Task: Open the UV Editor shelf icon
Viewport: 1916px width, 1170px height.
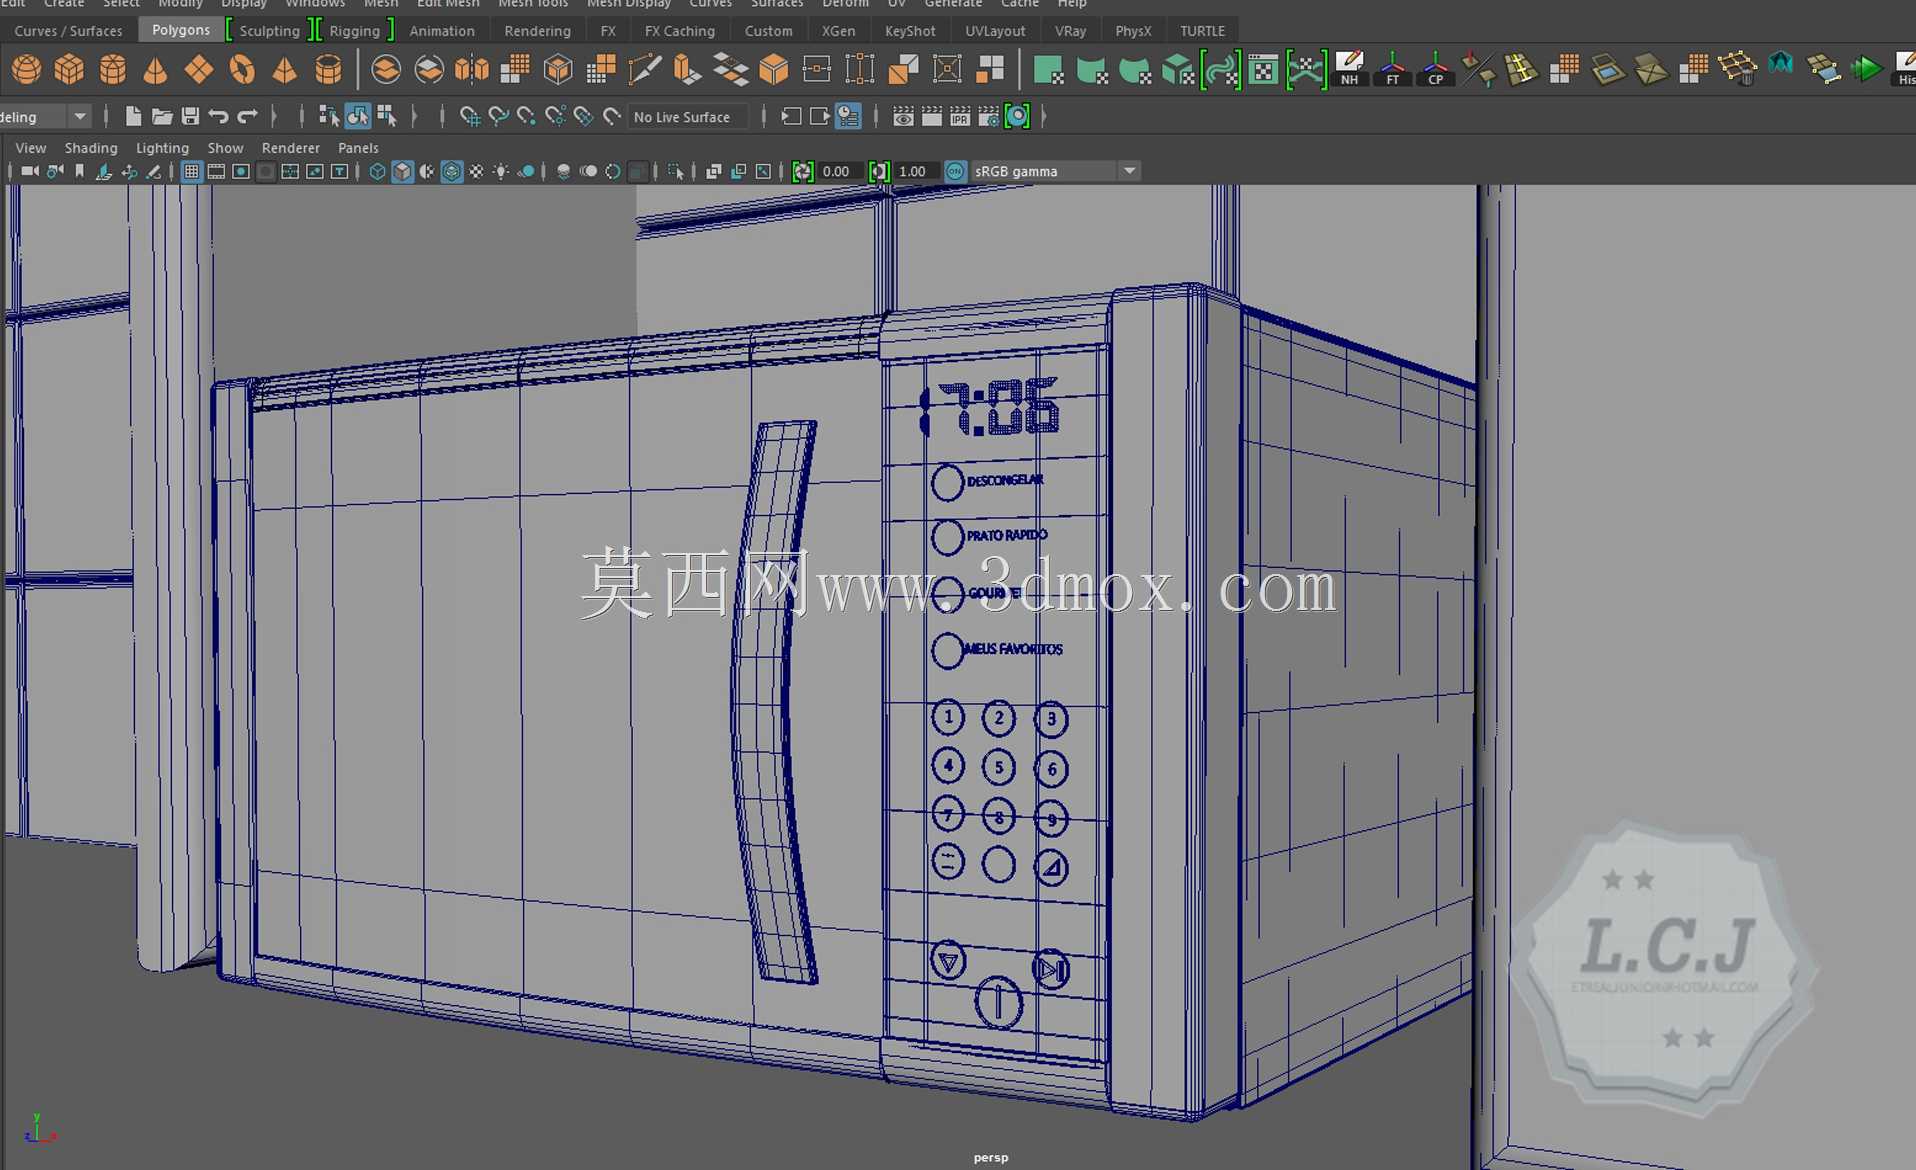Action: coord(1264,70)
